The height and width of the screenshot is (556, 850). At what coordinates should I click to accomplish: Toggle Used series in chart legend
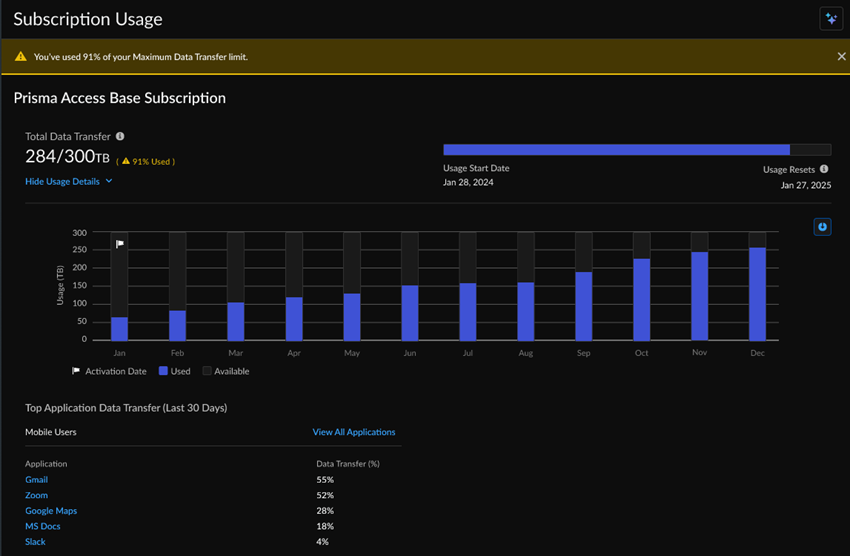tap(174, 371)
